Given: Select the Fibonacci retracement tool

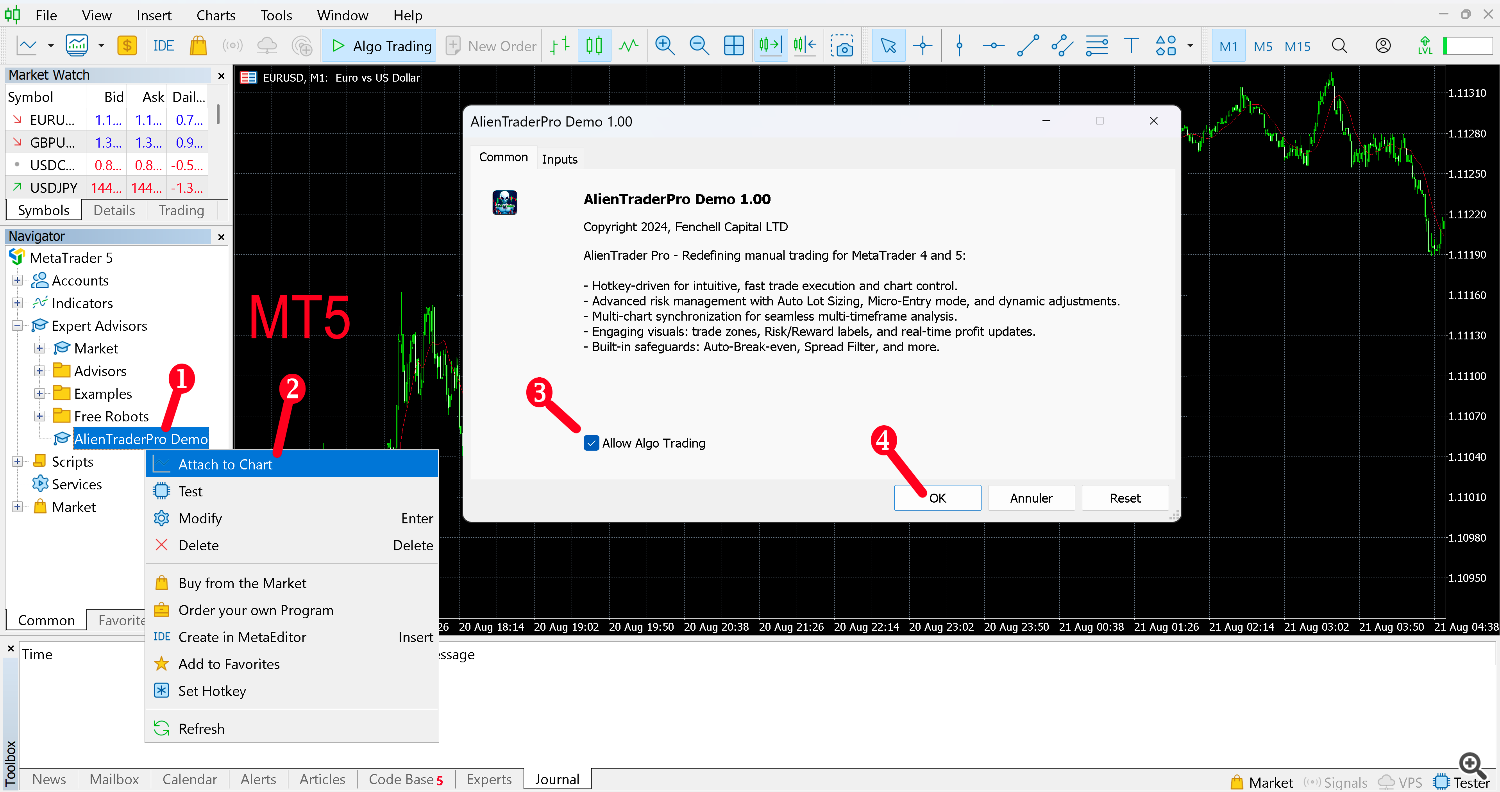Looking at the screenshot, I should click(1097, 45).
